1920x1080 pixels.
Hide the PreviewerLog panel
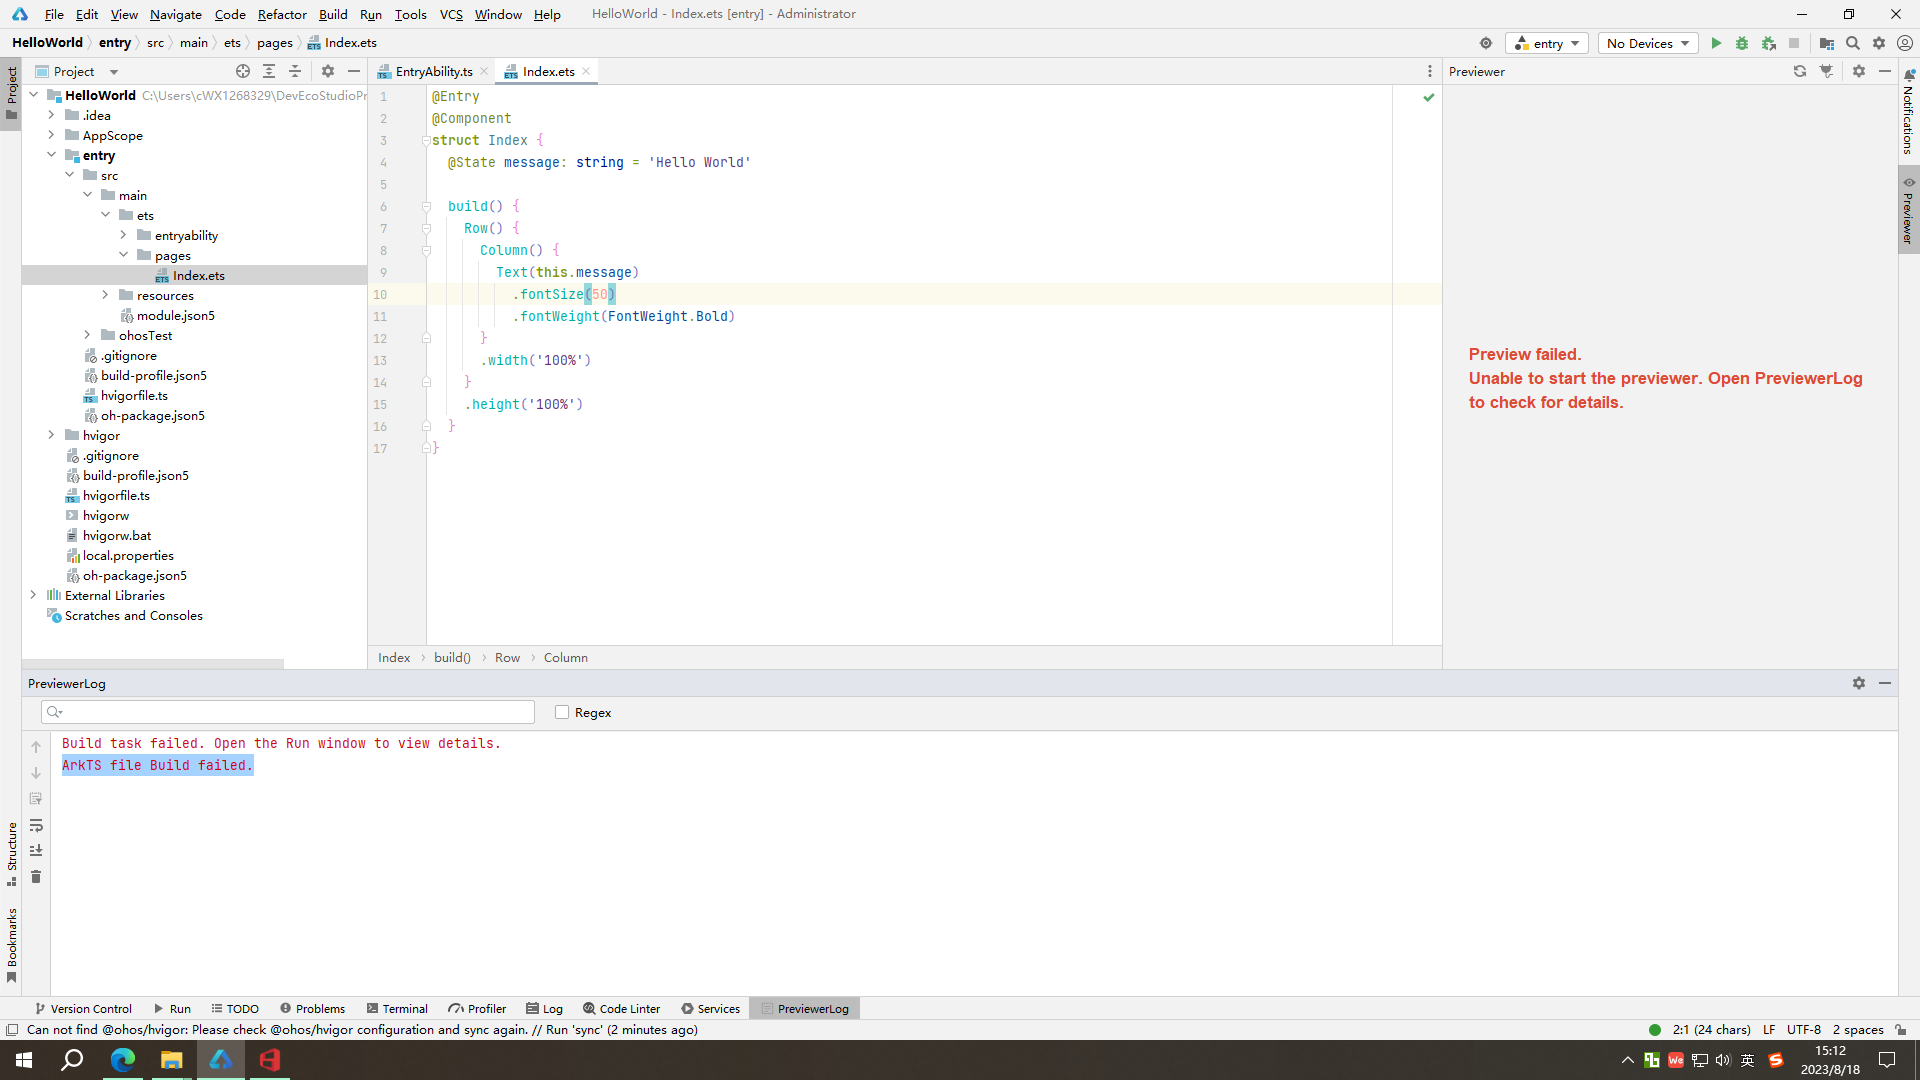coord(1885,683)
